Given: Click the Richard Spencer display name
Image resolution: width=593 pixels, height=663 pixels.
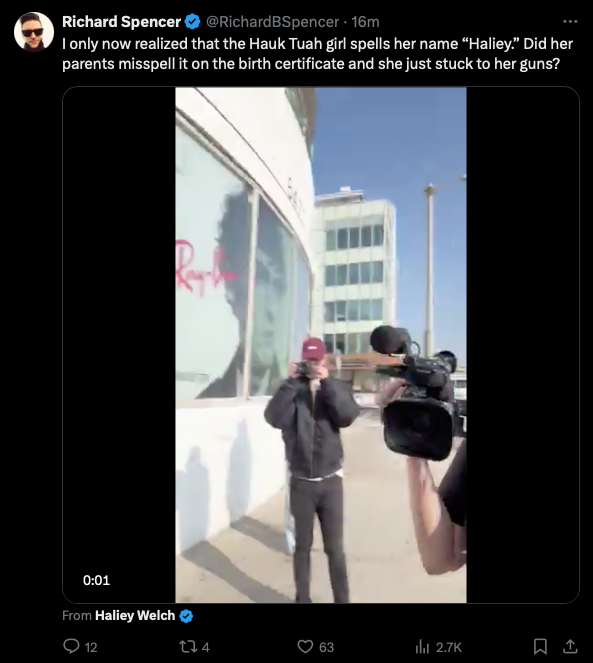Looking at the screenshot, I should point(121,22).
